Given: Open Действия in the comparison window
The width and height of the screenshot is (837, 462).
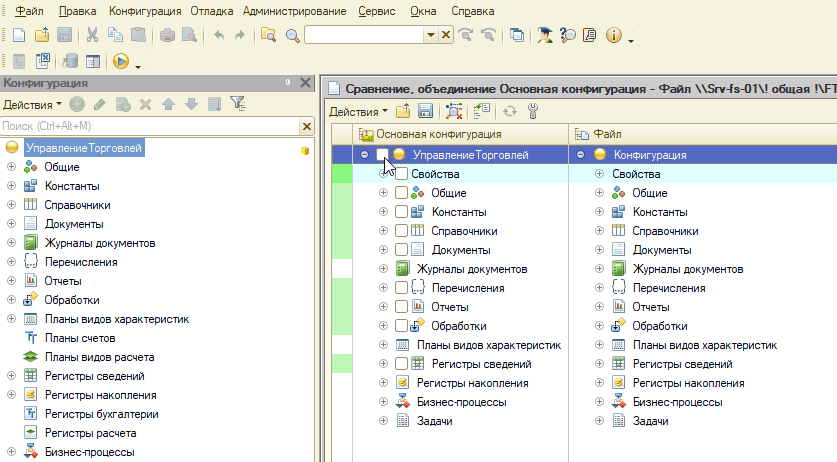Looking at the screenshot, I should [x=358, y=112].
